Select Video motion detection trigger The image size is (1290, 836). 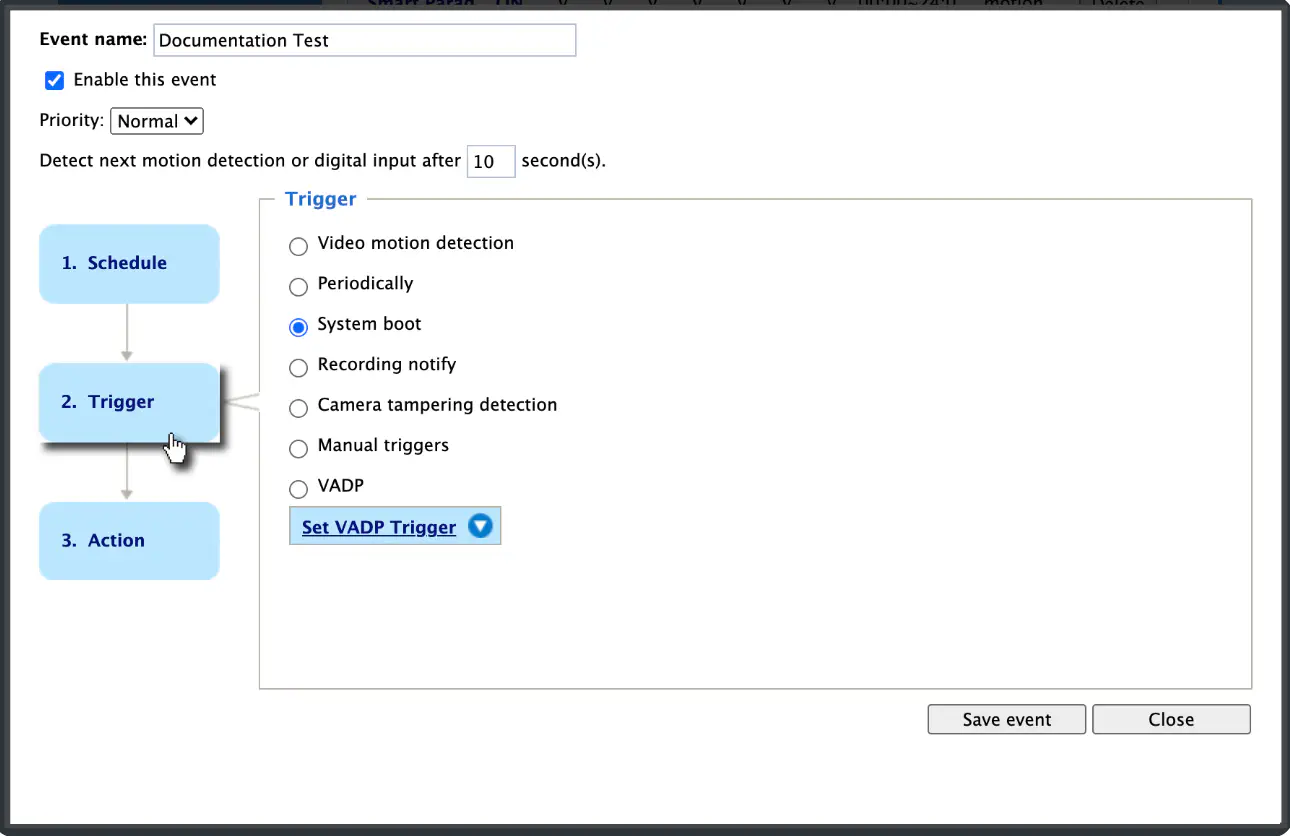(298, 246)
